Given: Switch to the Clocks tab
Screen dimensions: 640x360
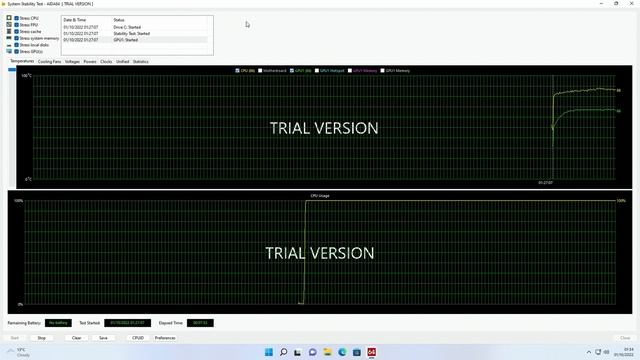Looking at the screenshot, I should [106, 62].
